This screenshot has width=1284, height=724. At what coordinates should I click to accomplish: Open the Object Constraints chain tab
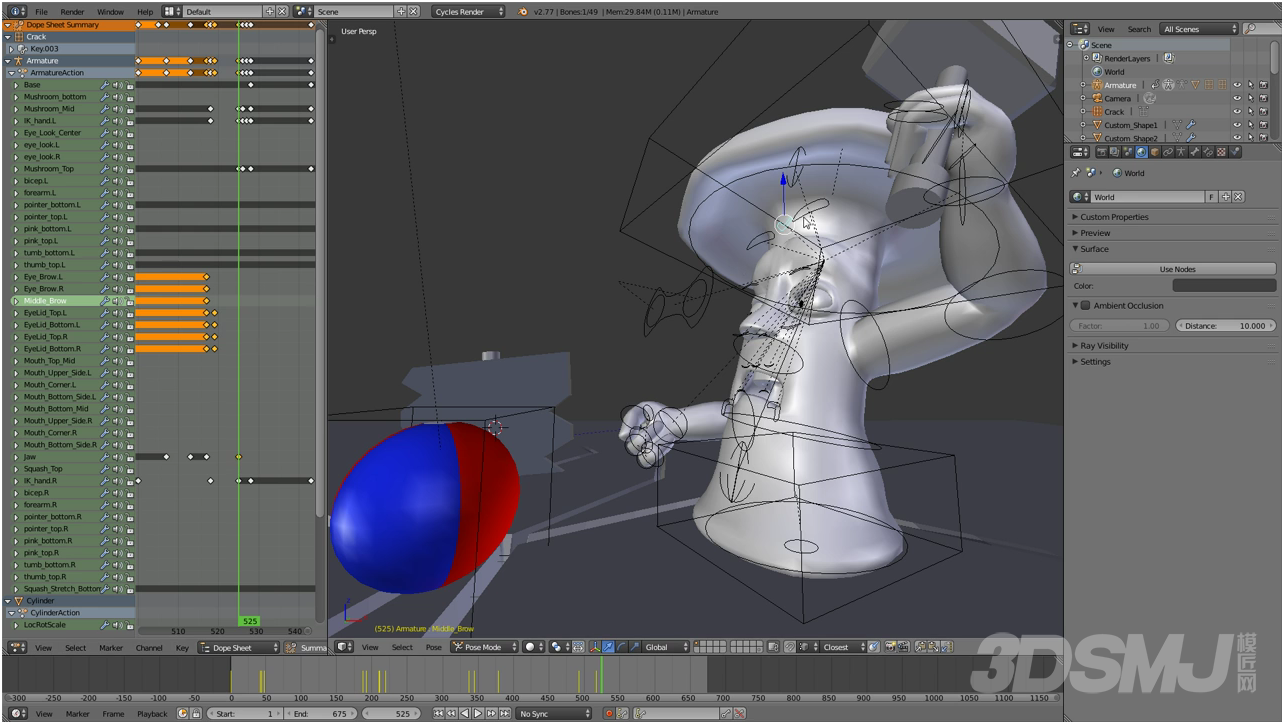(x=1168, y=152)
